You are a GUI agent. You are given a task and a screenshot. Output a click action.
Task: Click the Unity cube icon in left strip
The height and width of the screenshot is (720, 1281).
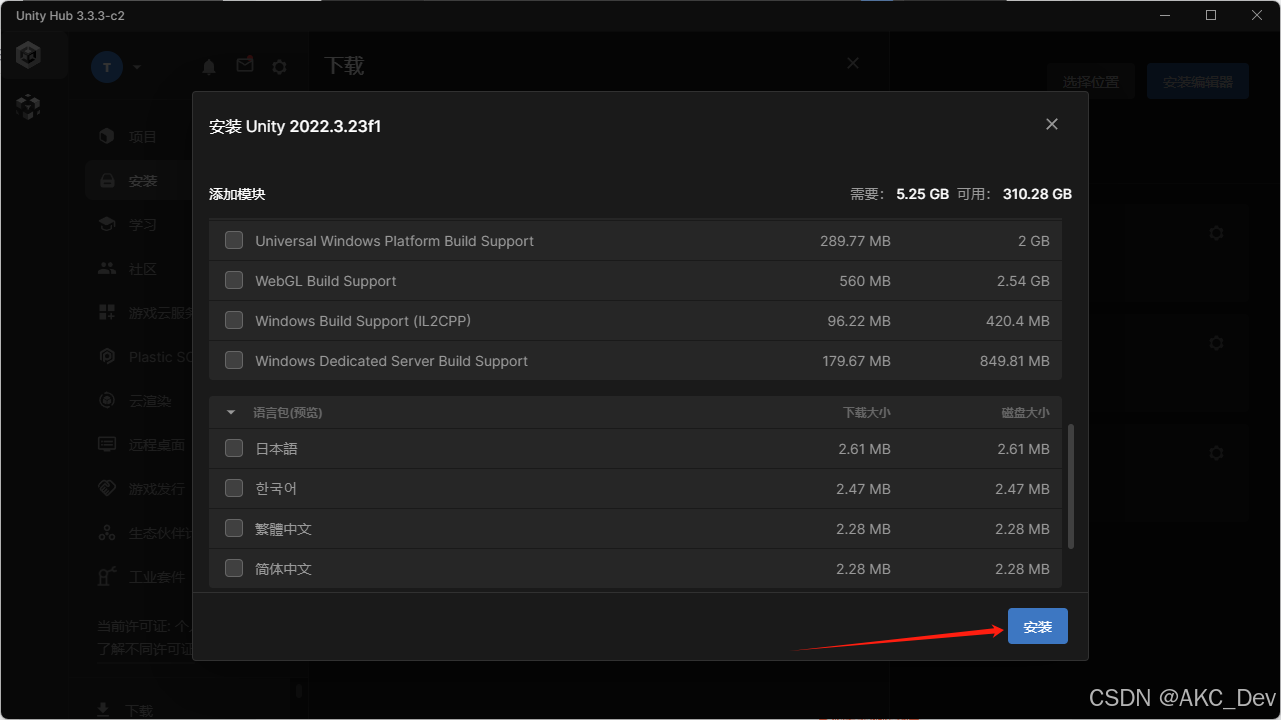[29, 107]
